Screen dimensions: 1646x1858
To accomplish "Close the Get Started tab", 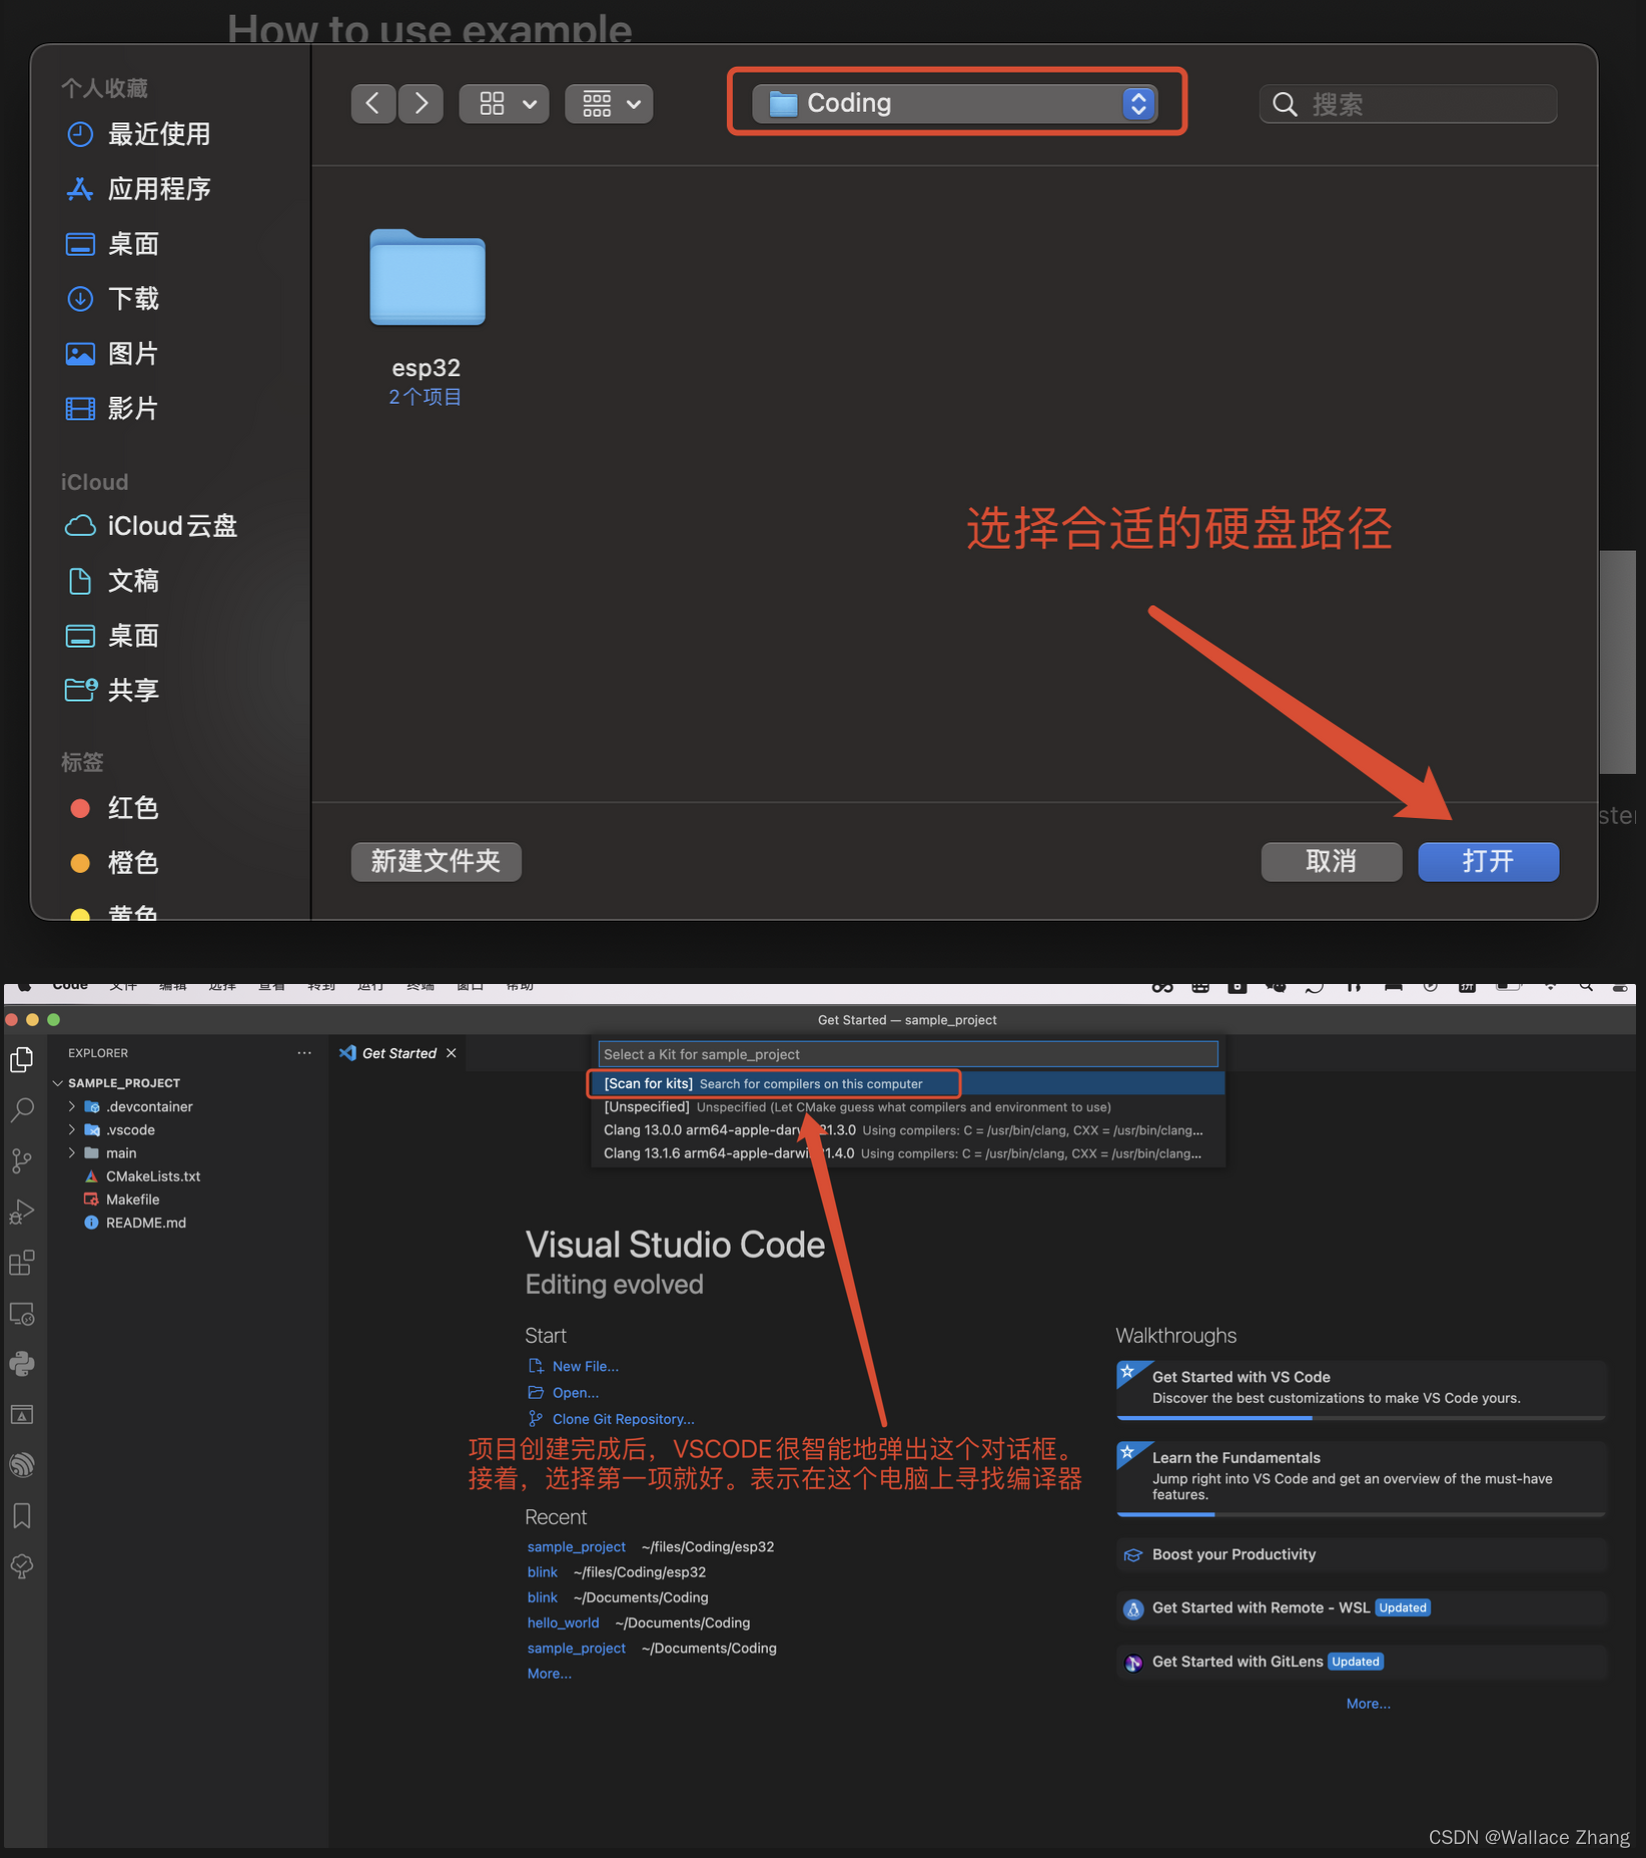I will point(451,1053).
